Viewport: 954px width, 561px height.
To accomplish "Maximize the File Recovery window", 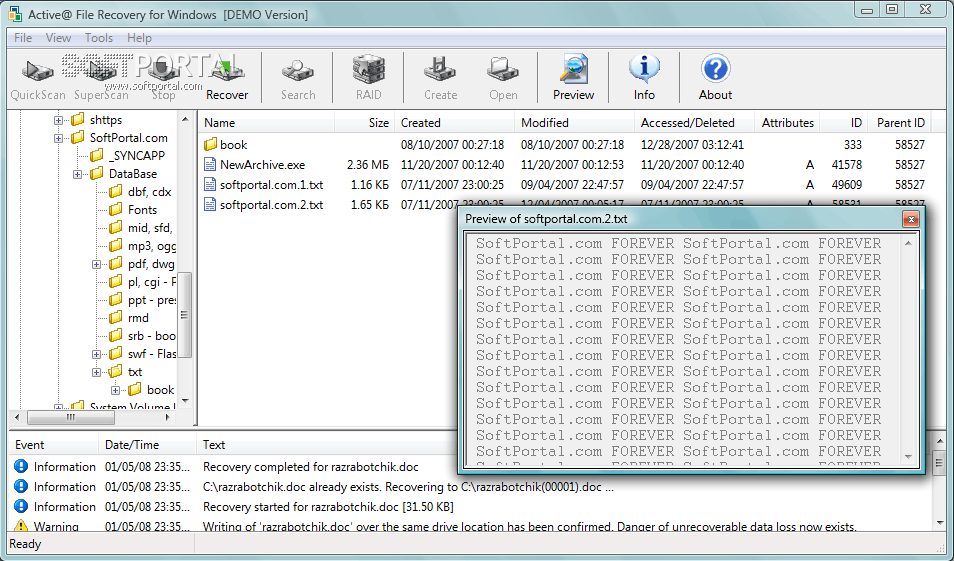I will tap(892, 9).
